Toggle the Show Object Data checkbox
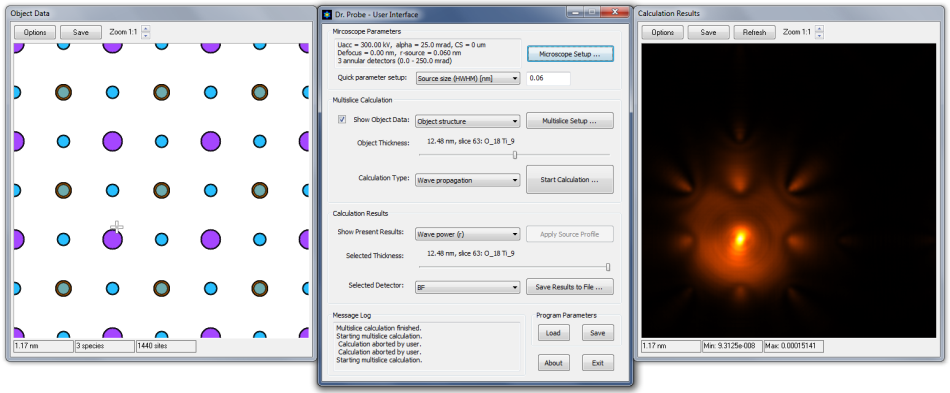This screenshot has height=393, width=950. click(x=342, y=120)
